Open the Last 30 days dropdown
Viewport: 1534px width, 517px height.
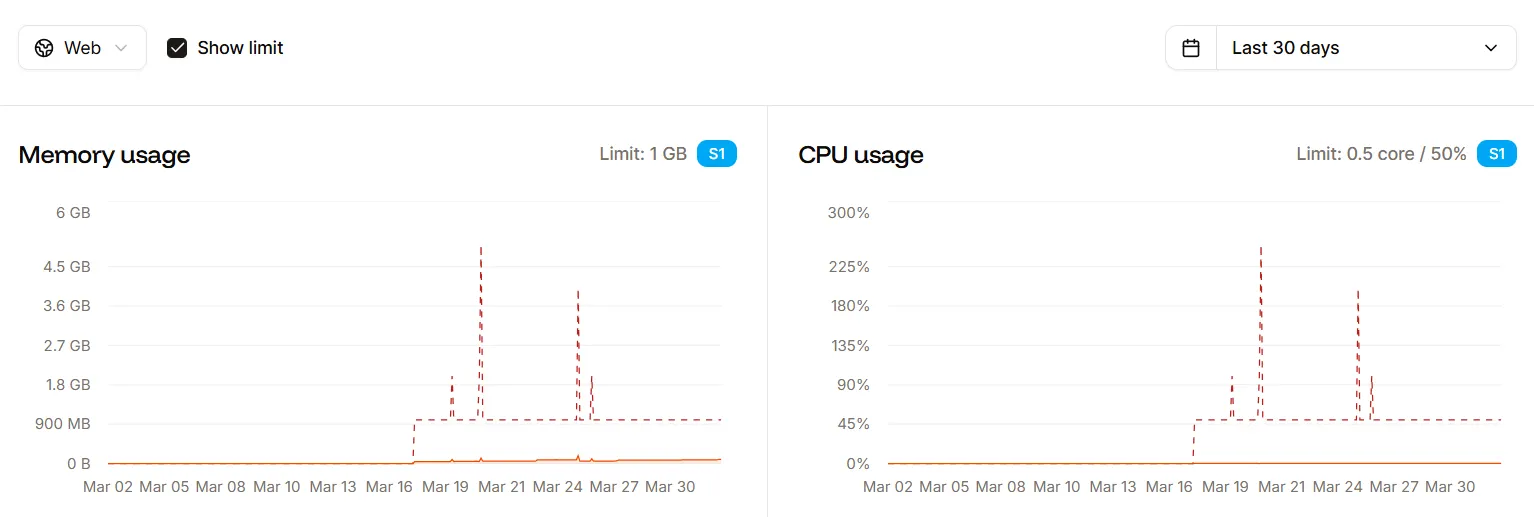point(1365,48)
